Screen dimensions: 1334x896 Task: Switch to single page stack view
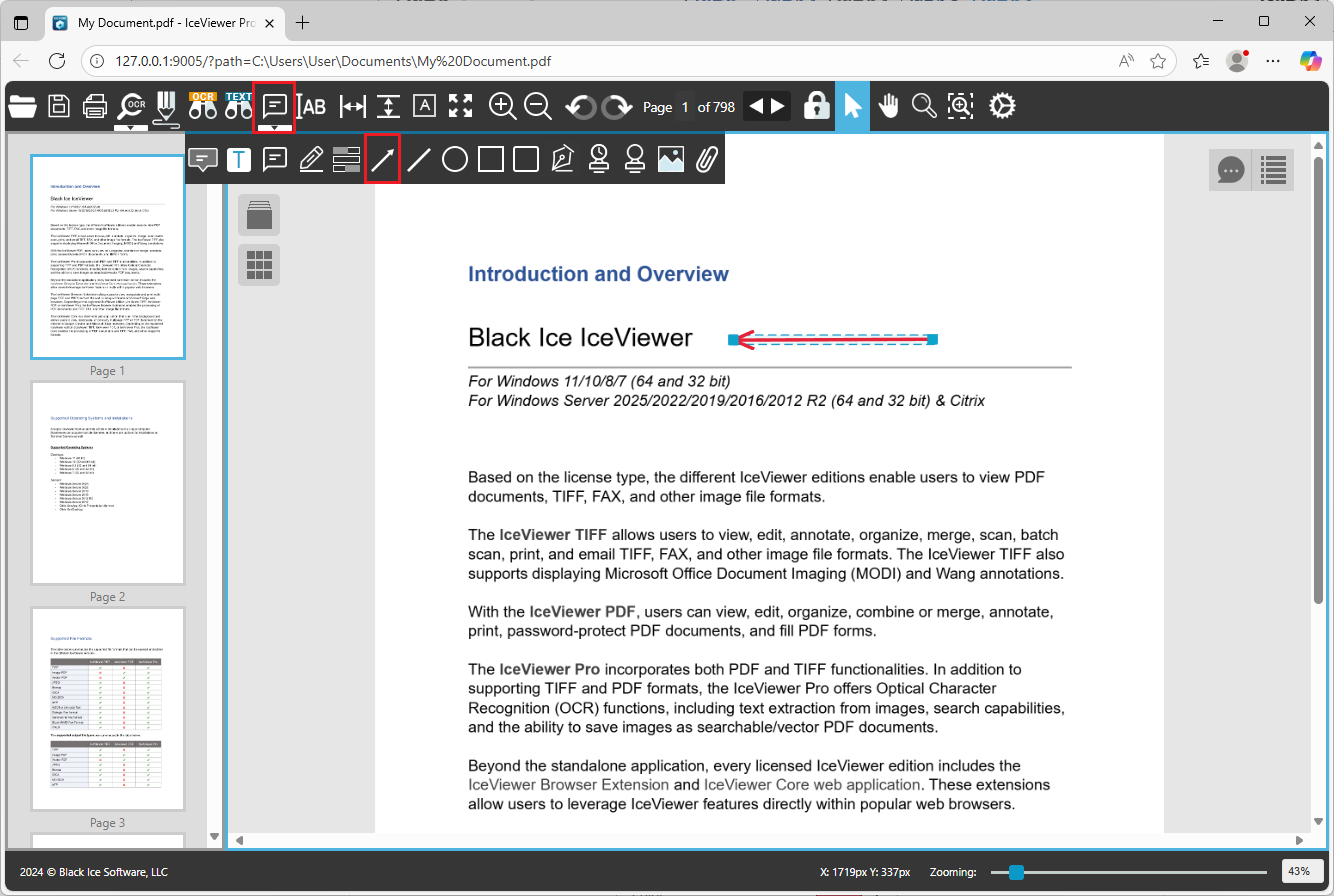click(x=259, y=214)
